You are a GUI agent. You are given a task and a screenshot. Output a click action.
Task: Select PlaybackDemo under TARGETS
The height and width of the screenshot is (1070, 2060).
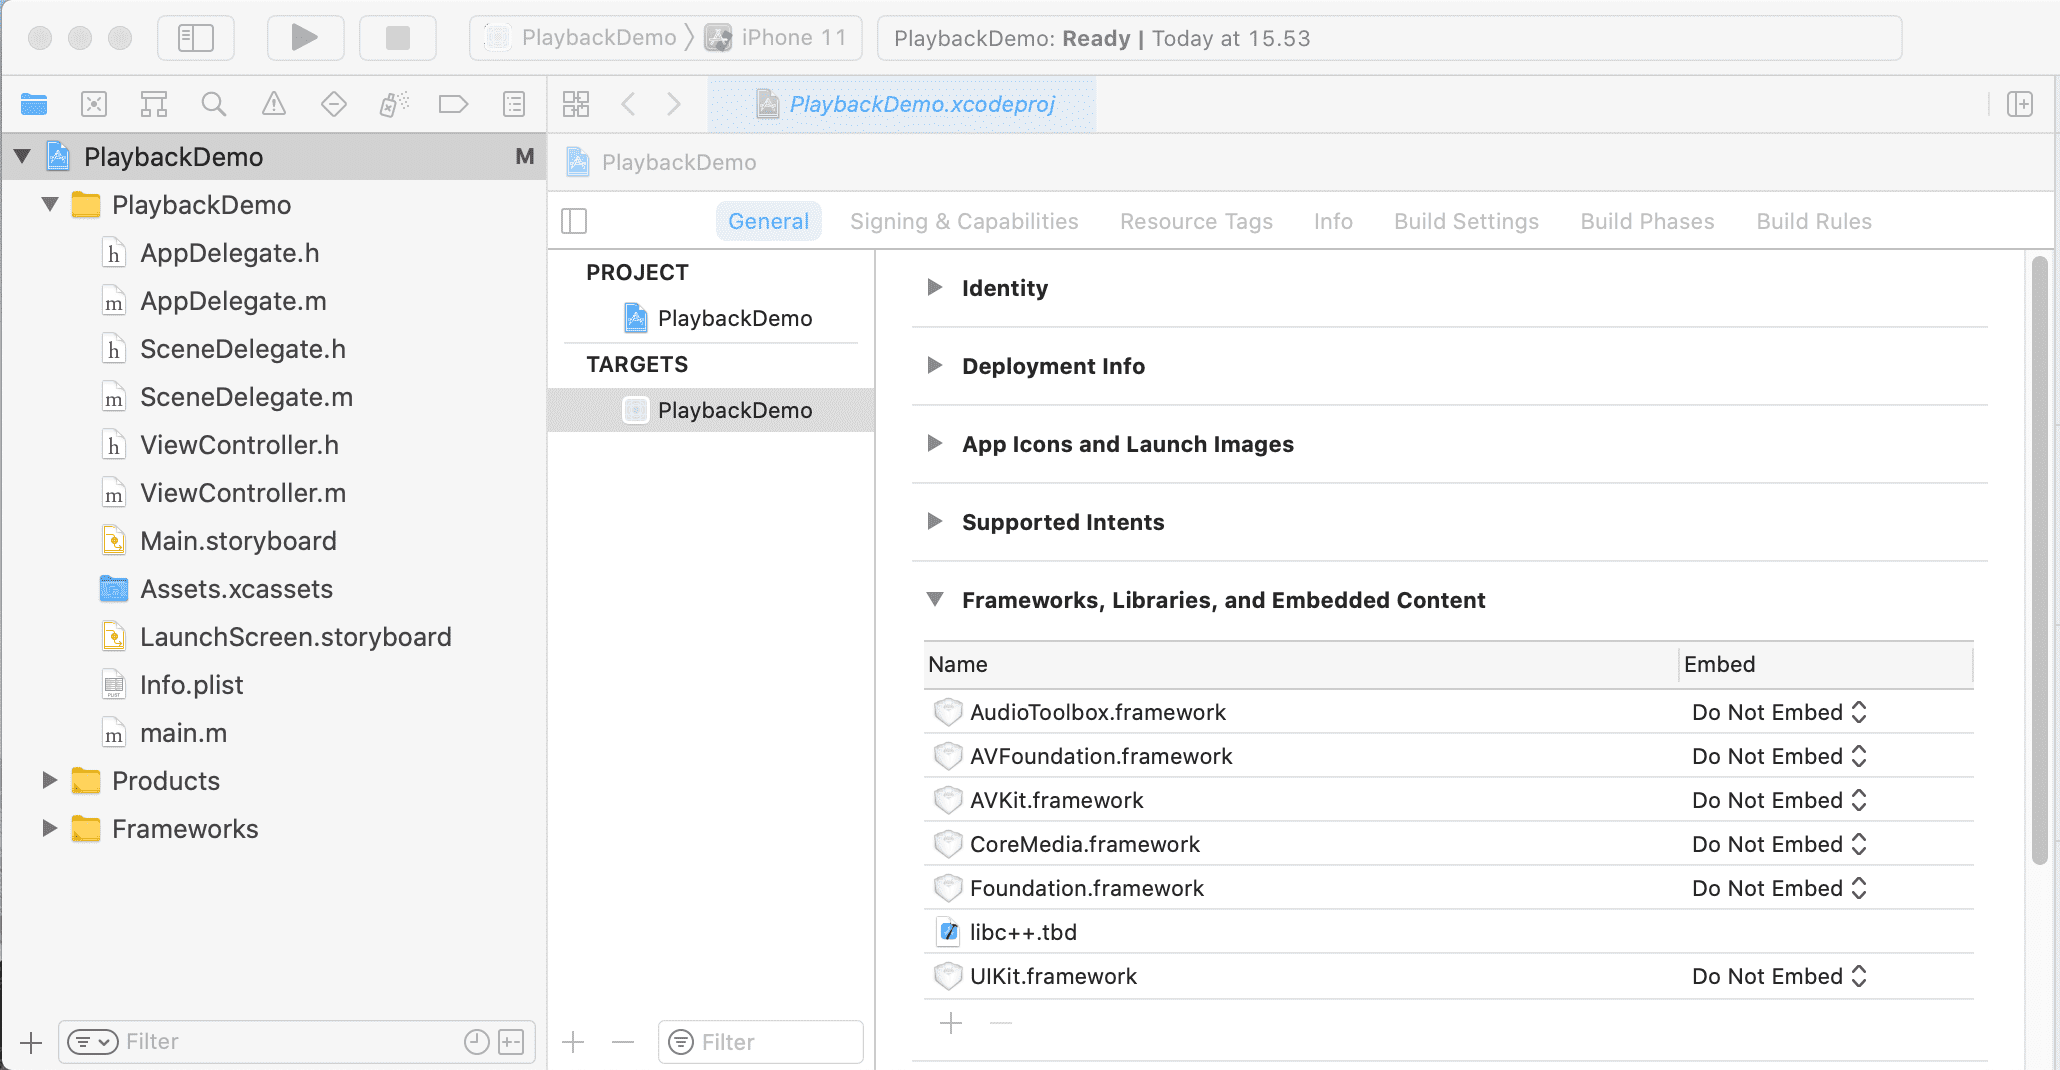[711, 410]
